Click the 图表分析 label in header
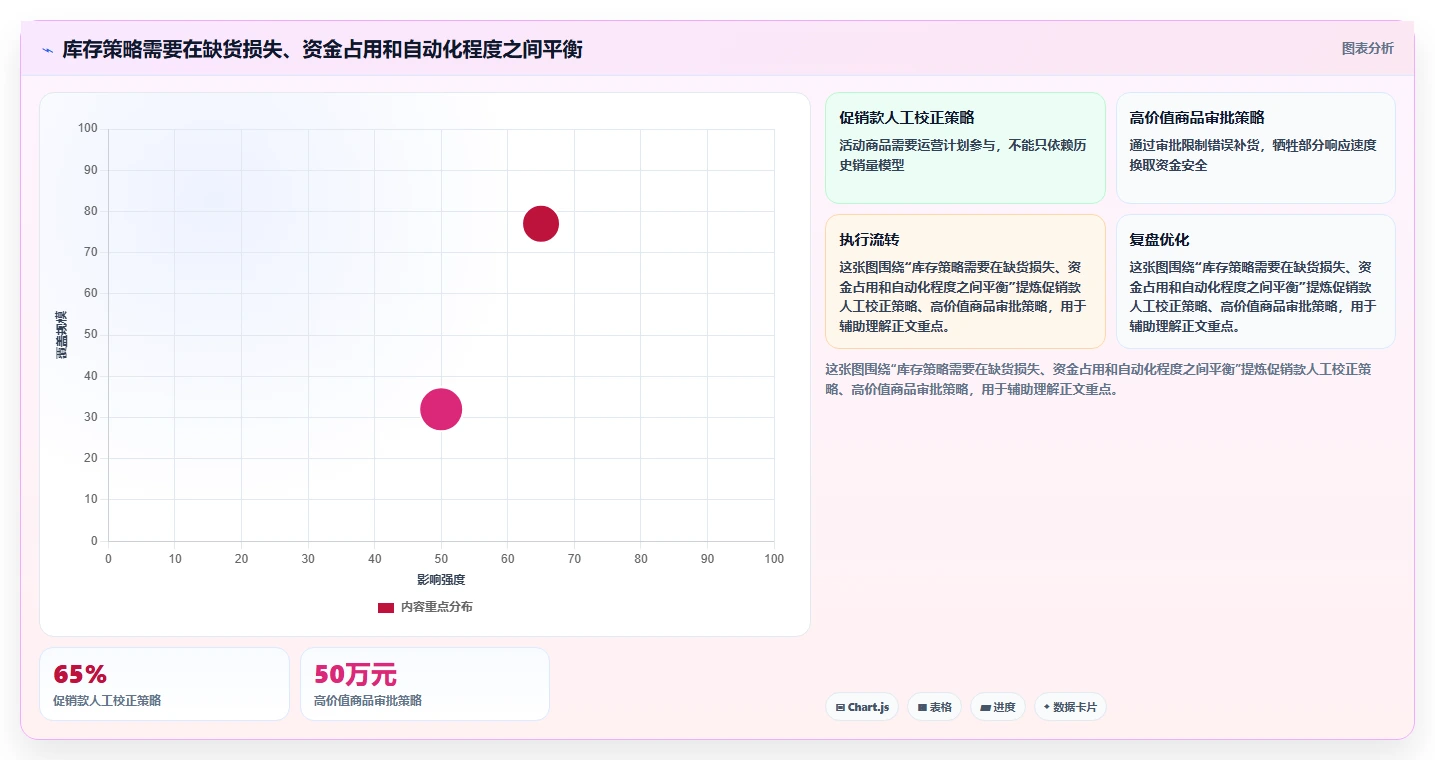This screenshot has height=760, width=1435. pos(1367,48)
